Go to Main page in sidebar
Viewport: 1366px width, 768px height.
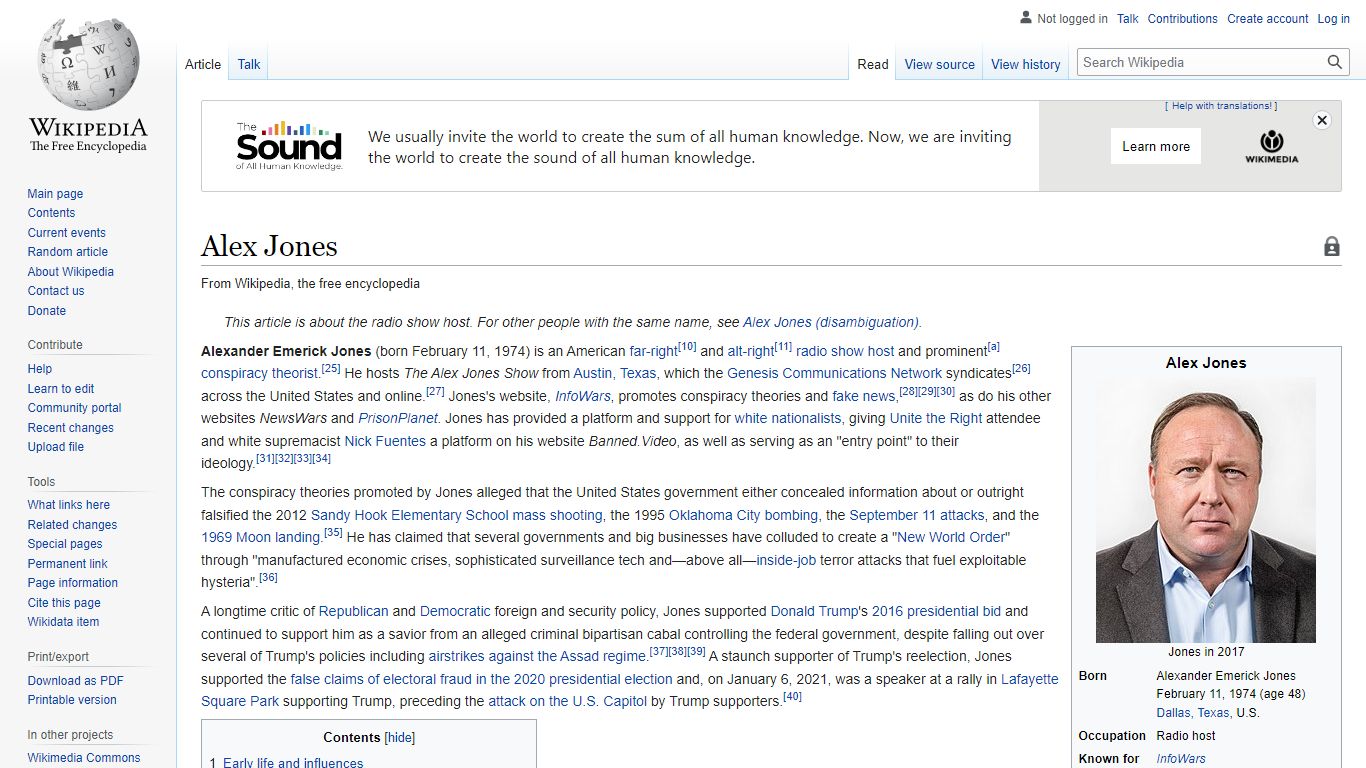pyautogui.click(x=55, y=194)
